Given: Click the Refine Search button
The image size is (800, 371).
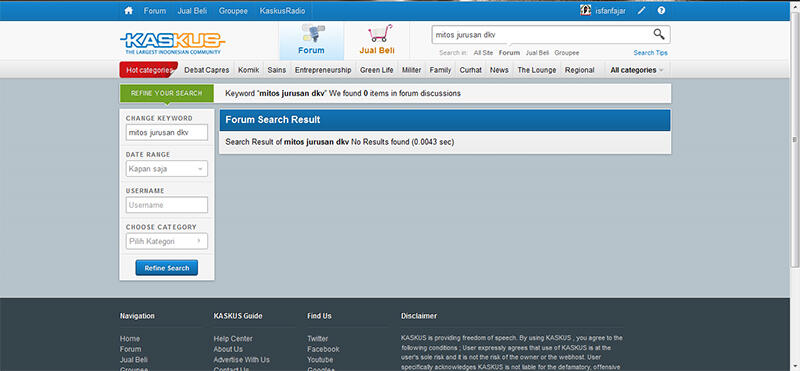Looking at the screenshot, I should coord(167,268).
